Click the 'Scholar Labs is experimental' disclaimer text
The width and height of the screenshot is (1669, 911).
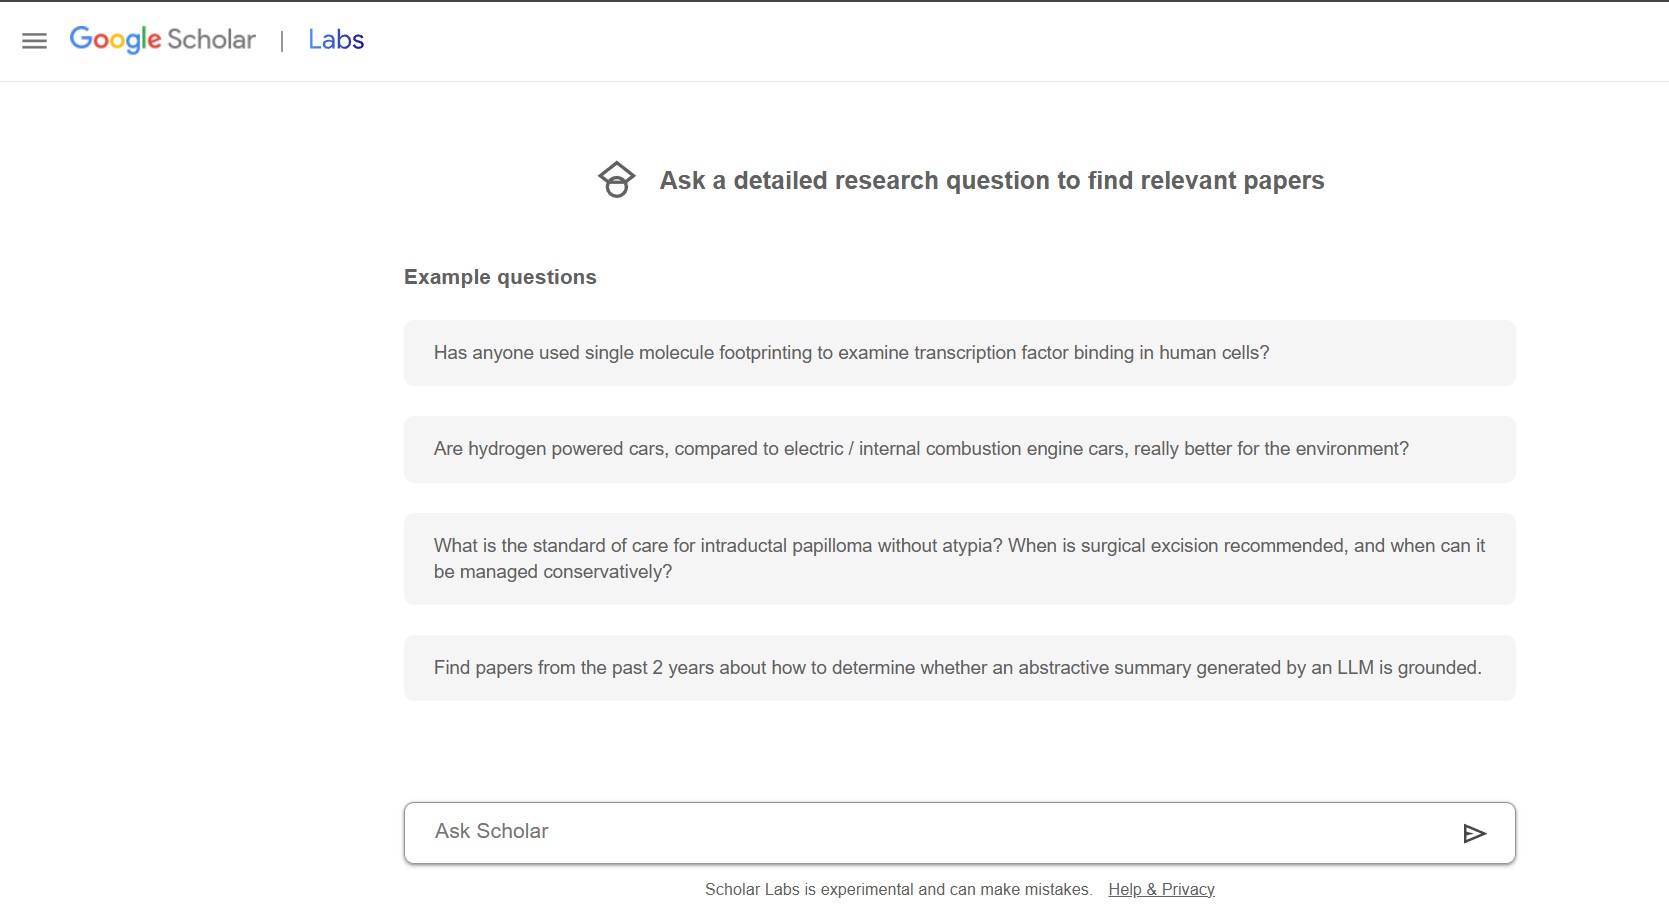tap(897, 889)
